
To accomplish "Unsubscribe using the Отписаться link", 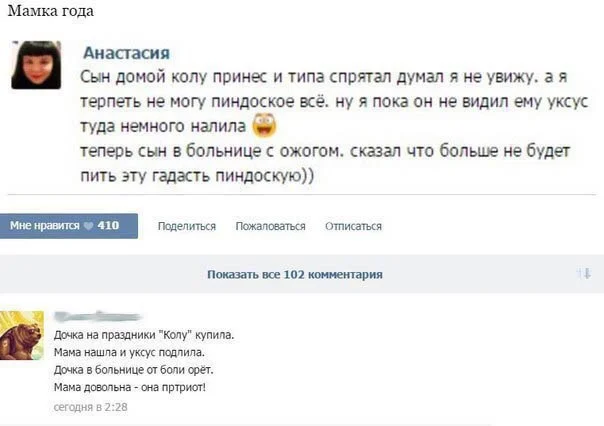I will [x=353, y=226].
